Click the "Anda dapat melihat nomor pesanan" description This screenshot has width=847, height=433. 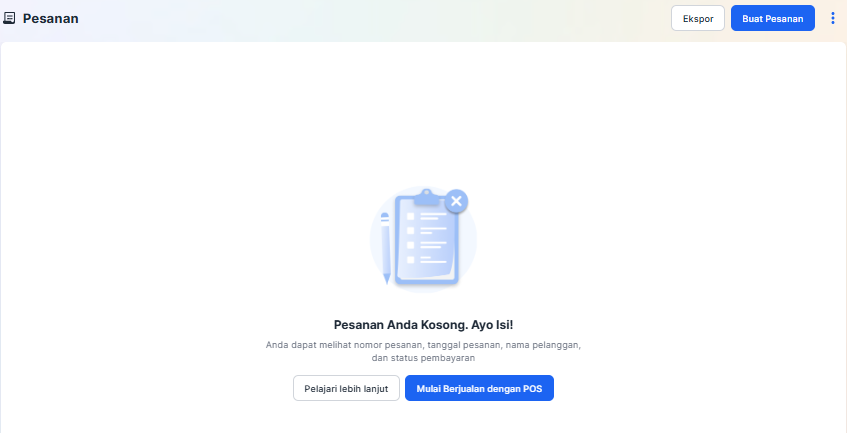pos(423,344)
